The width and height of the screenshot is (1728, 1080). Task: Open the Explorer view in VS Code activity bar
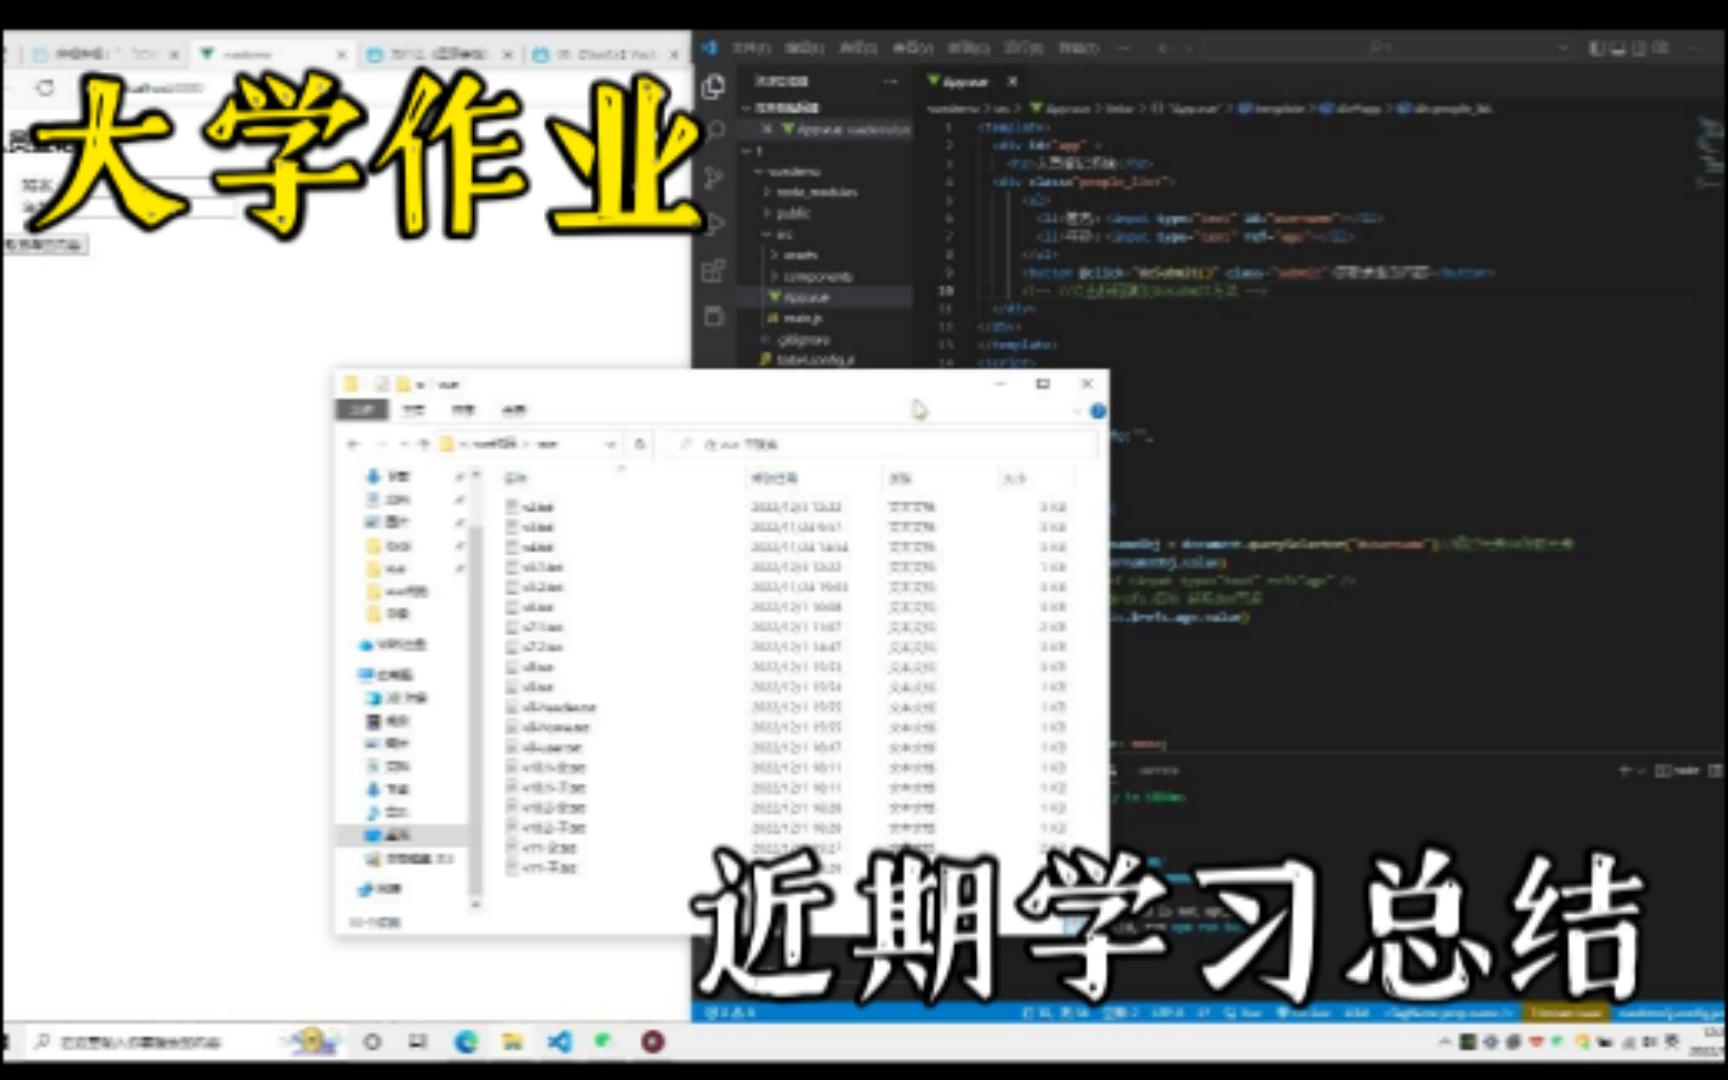714,86
